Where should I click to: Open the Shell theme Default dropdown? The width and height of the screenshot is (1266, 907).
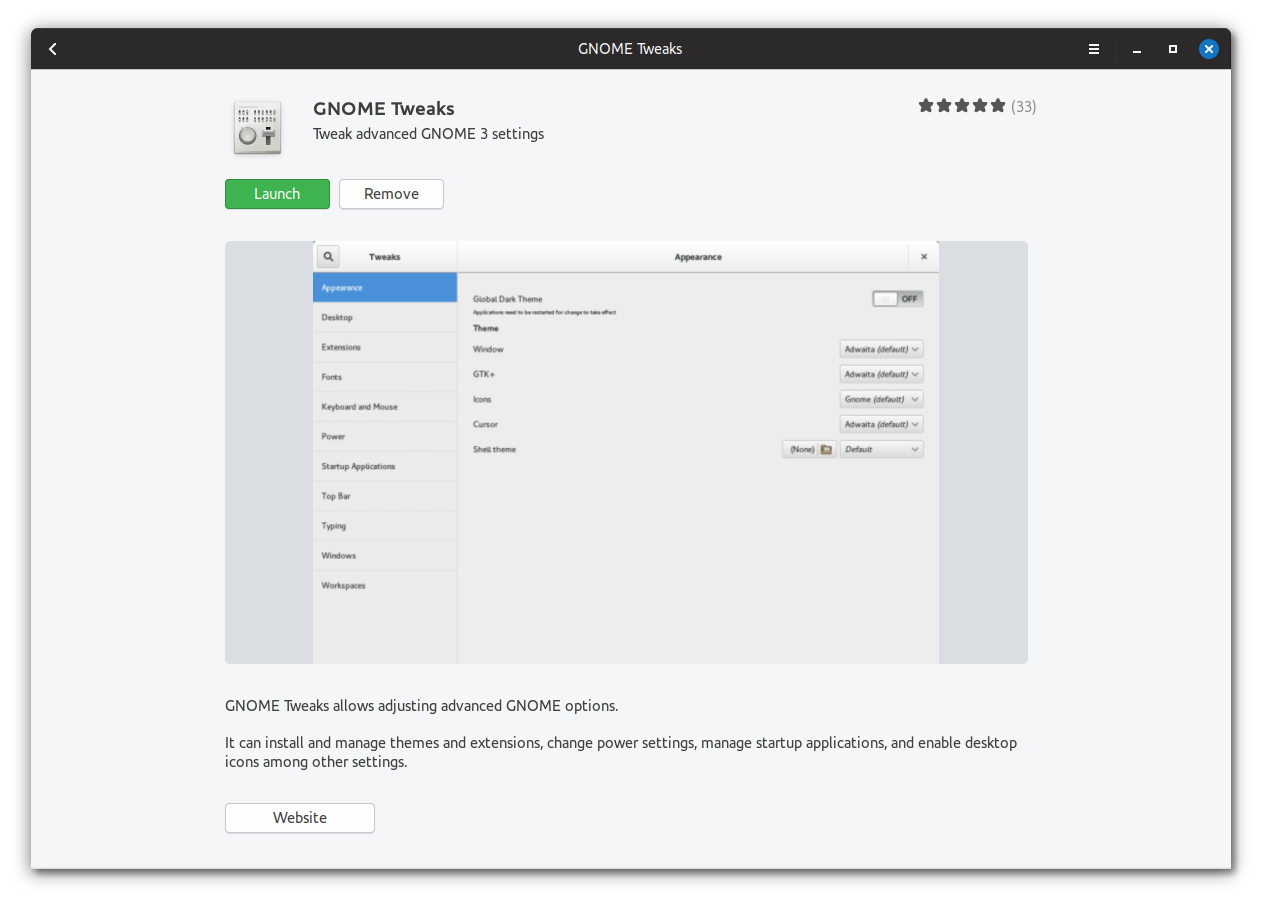881,450
